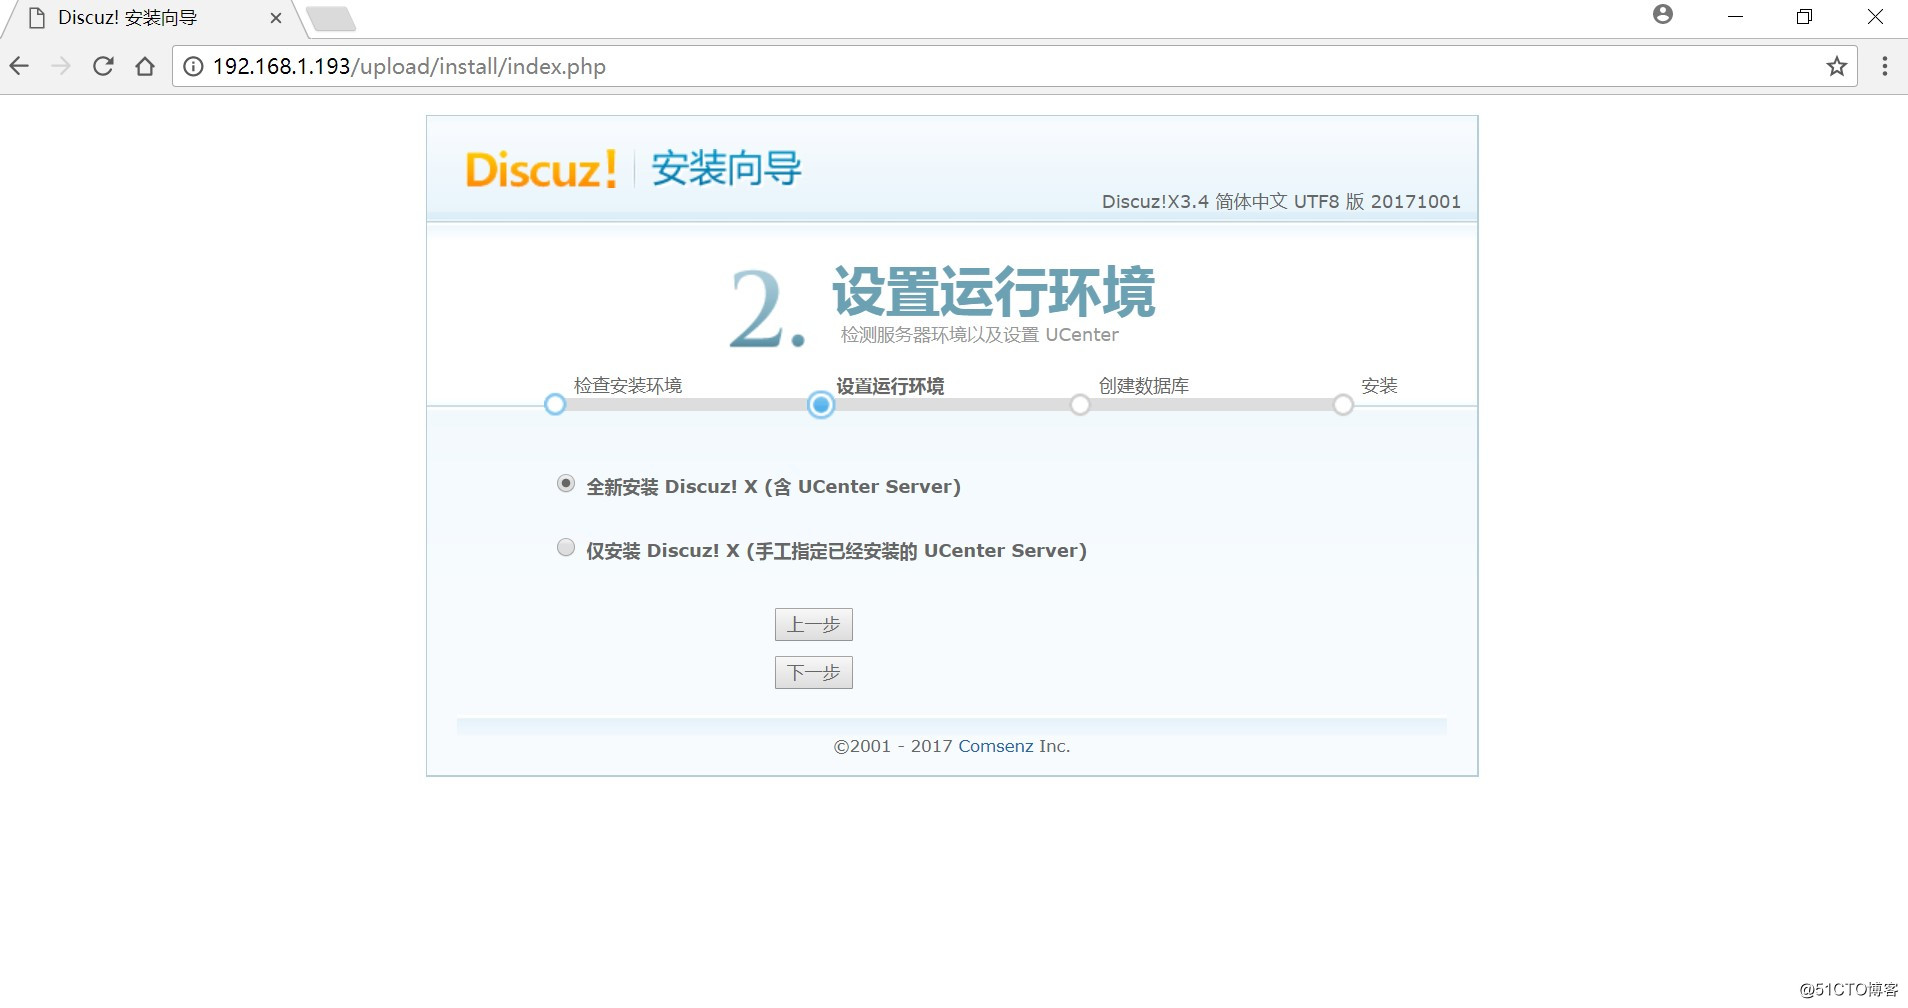Click the 安装 step marker
This screenshot has width=1908, height=1008.
[x=1343, y=405]
